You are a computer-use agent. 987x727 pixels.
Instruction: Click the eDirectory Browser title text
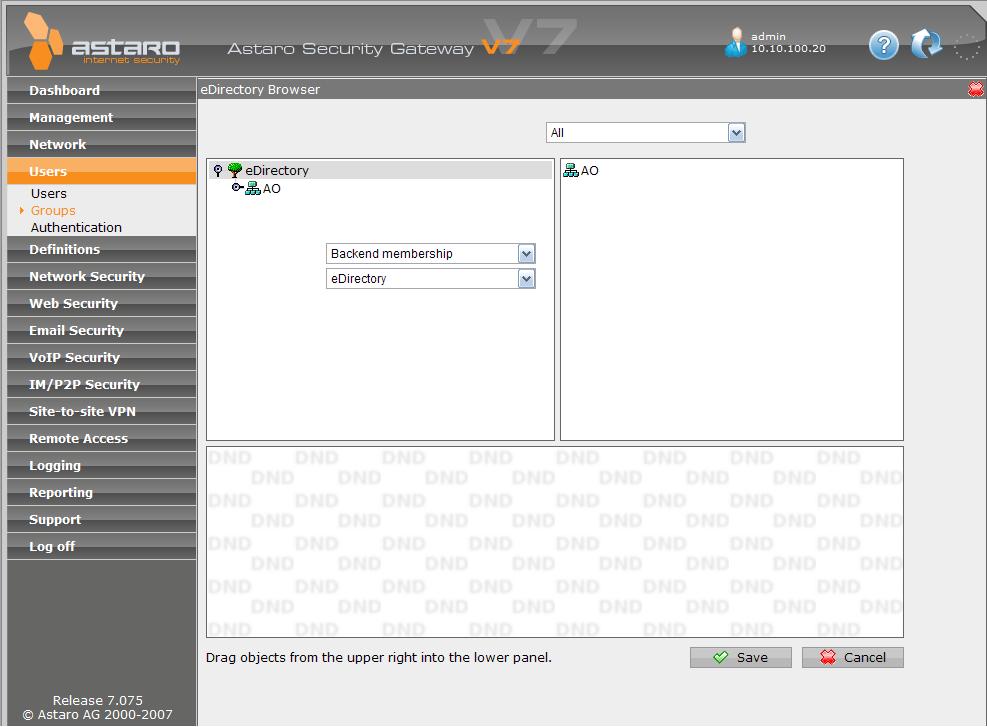260,89
